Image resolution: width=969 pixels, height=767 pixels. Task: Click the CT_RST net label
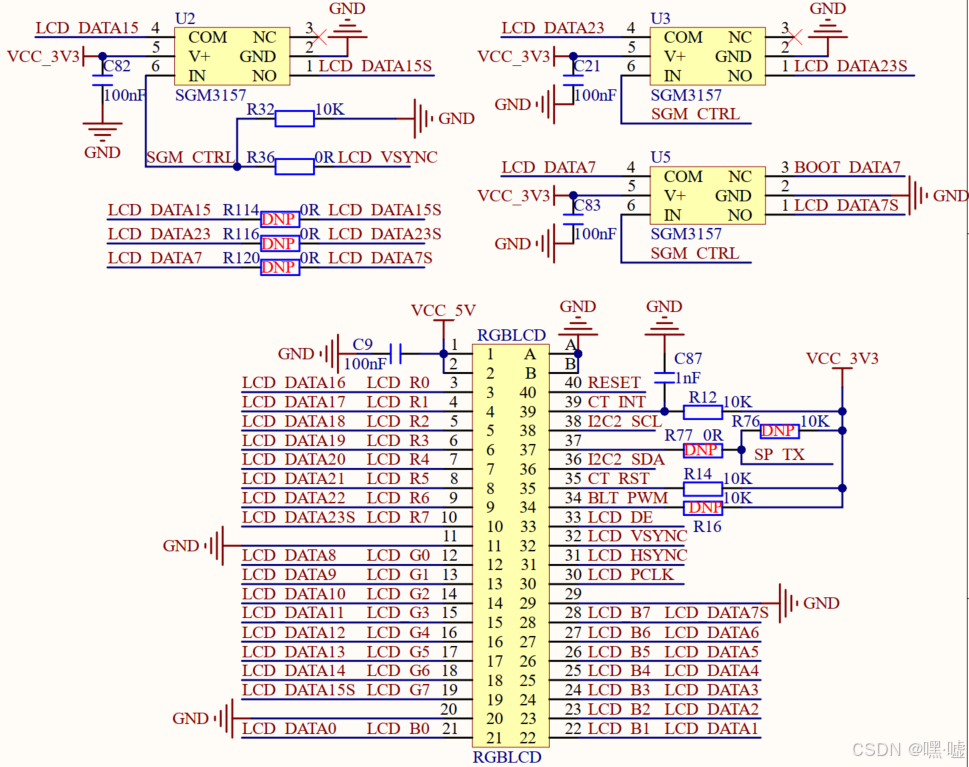(x=618, y=478)
